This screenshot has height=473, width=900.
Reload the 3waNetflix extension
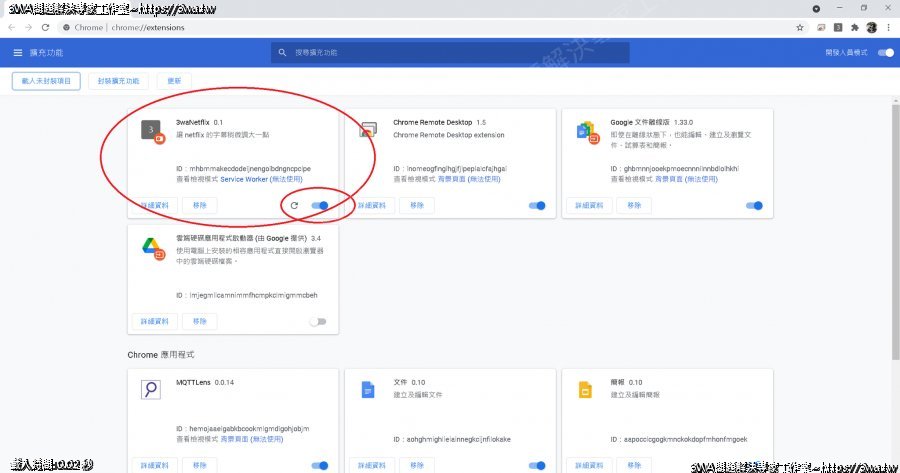(x=293, y=206)
